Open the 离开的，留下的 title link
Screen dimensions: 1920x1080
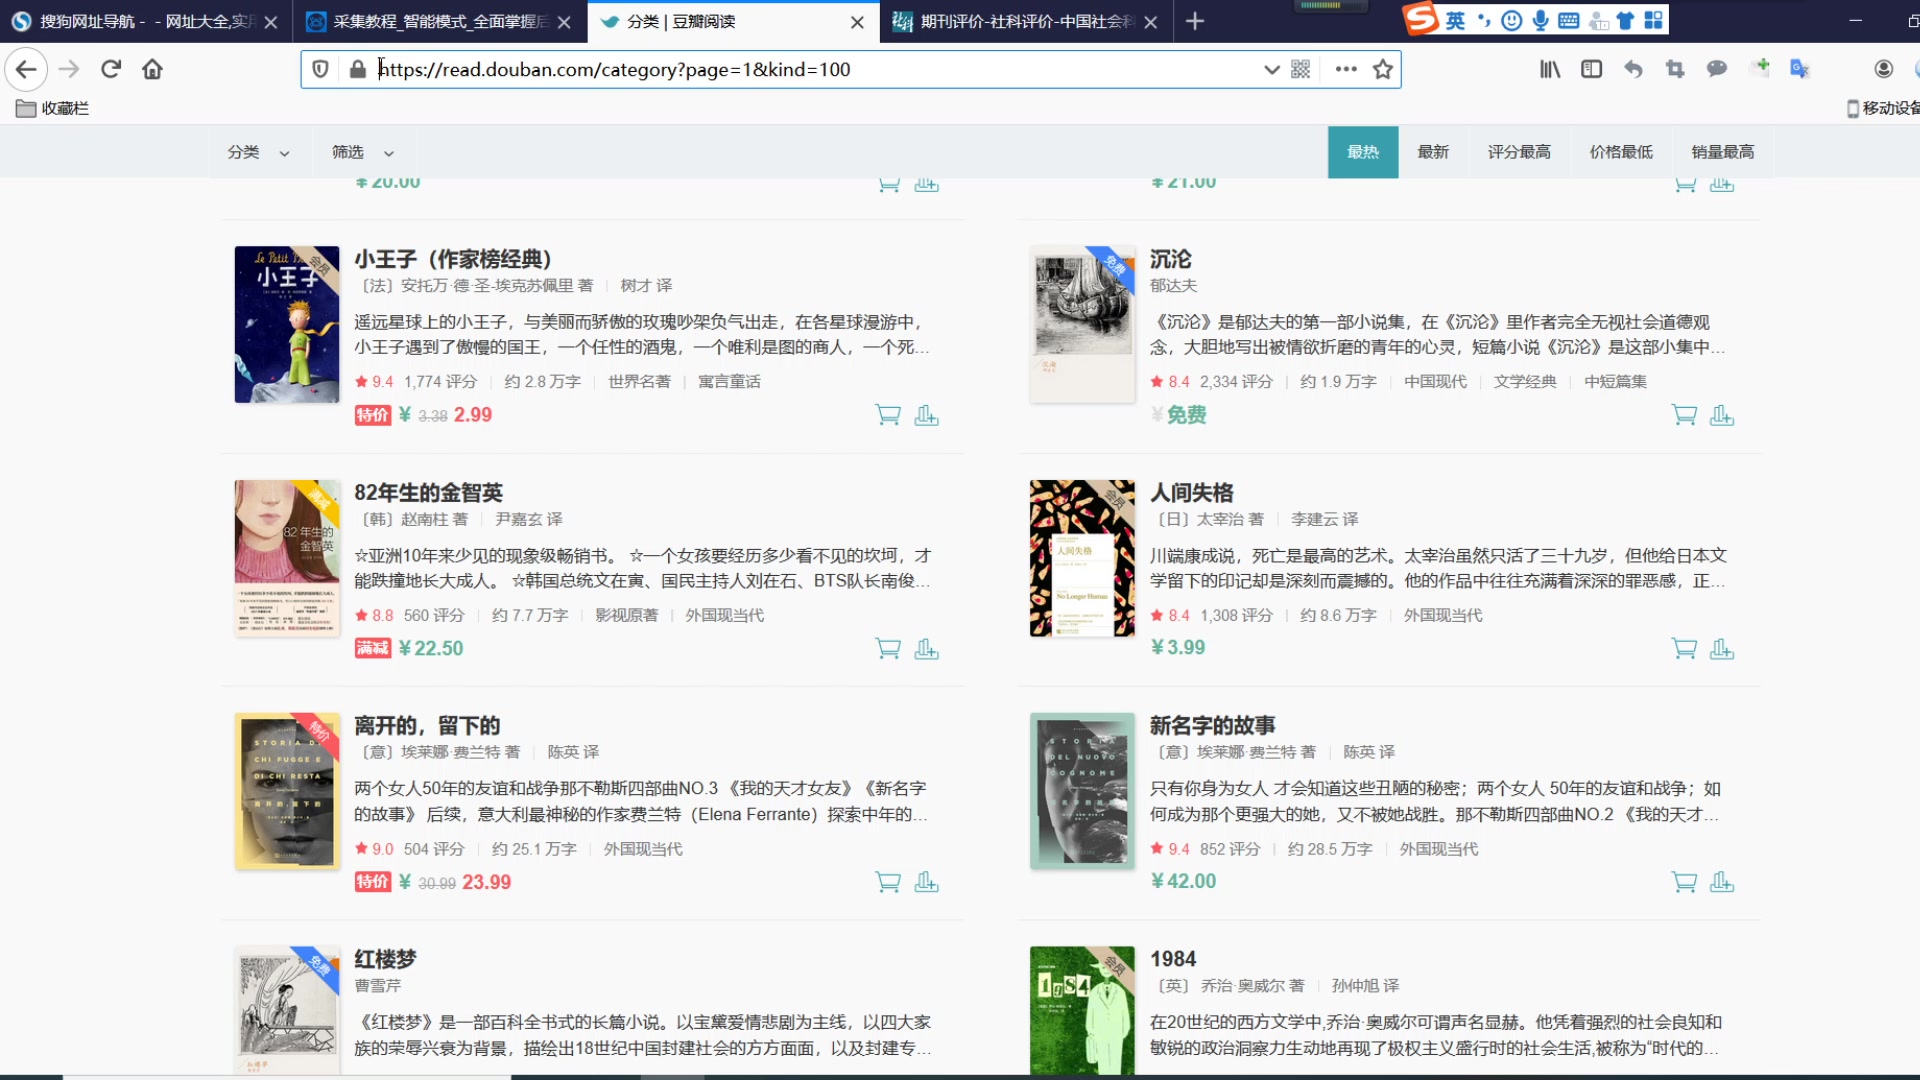point(427,725)
